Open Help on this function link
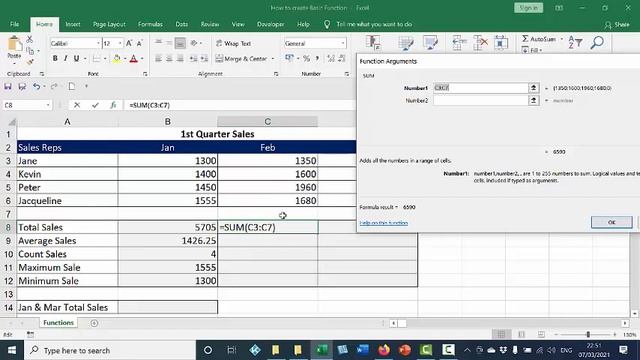640x360 pixels. [384, 223]
